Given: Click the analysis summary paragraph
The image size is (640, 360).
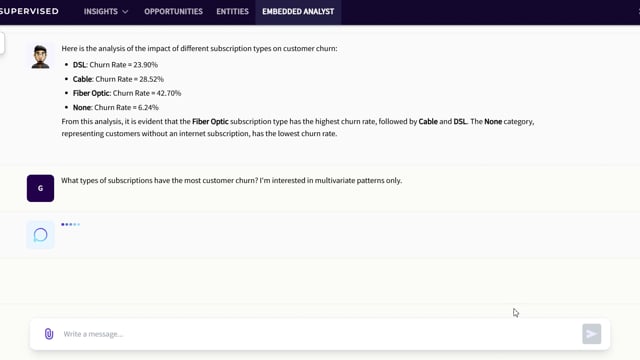Looking at the screenshot, I should tap(298, 127).
